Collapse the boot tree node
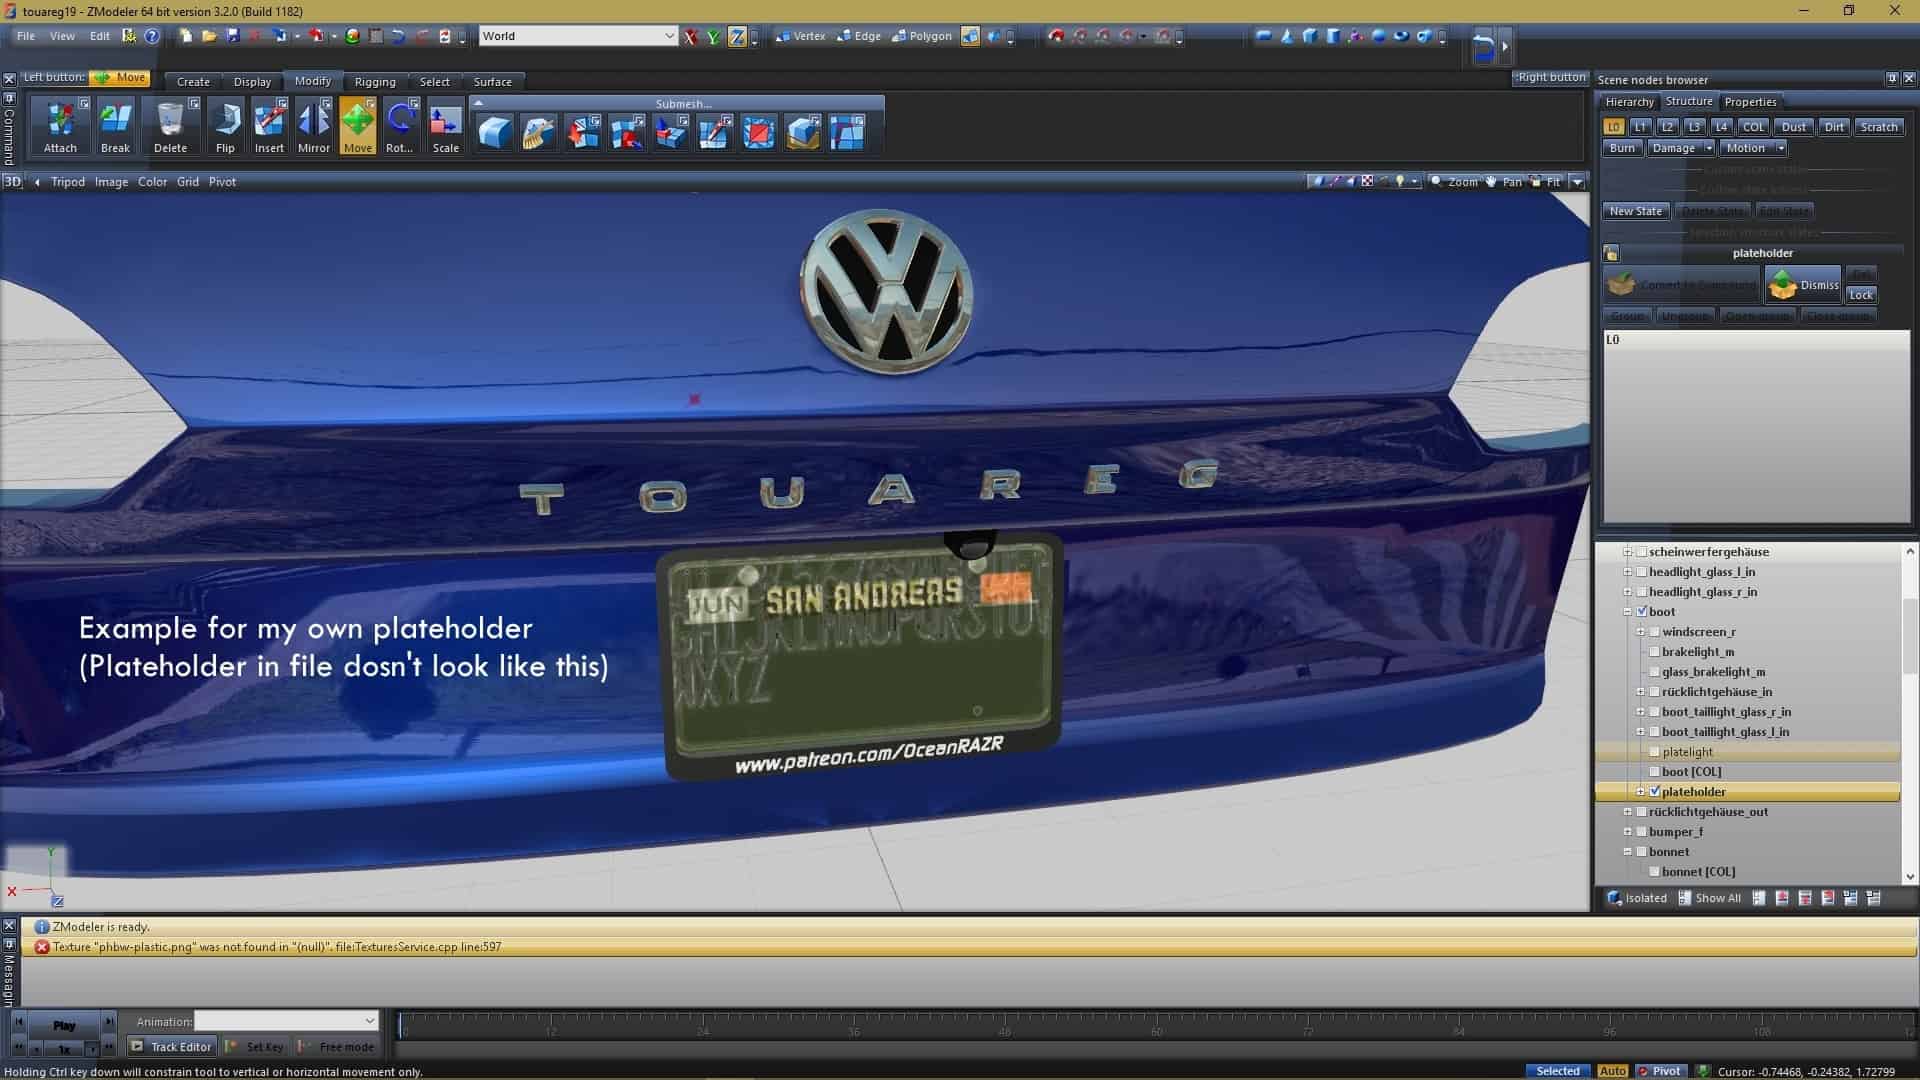The image size is (1920, 1080). (1627, 612)
